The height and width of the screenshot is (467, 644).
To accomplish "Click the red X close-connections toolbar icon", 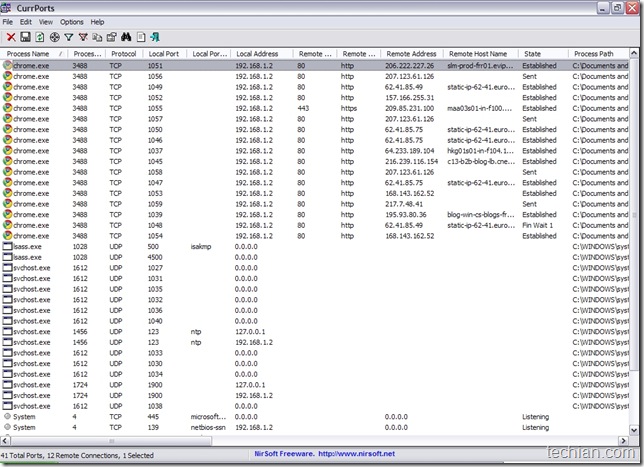I will coord(11,37).
